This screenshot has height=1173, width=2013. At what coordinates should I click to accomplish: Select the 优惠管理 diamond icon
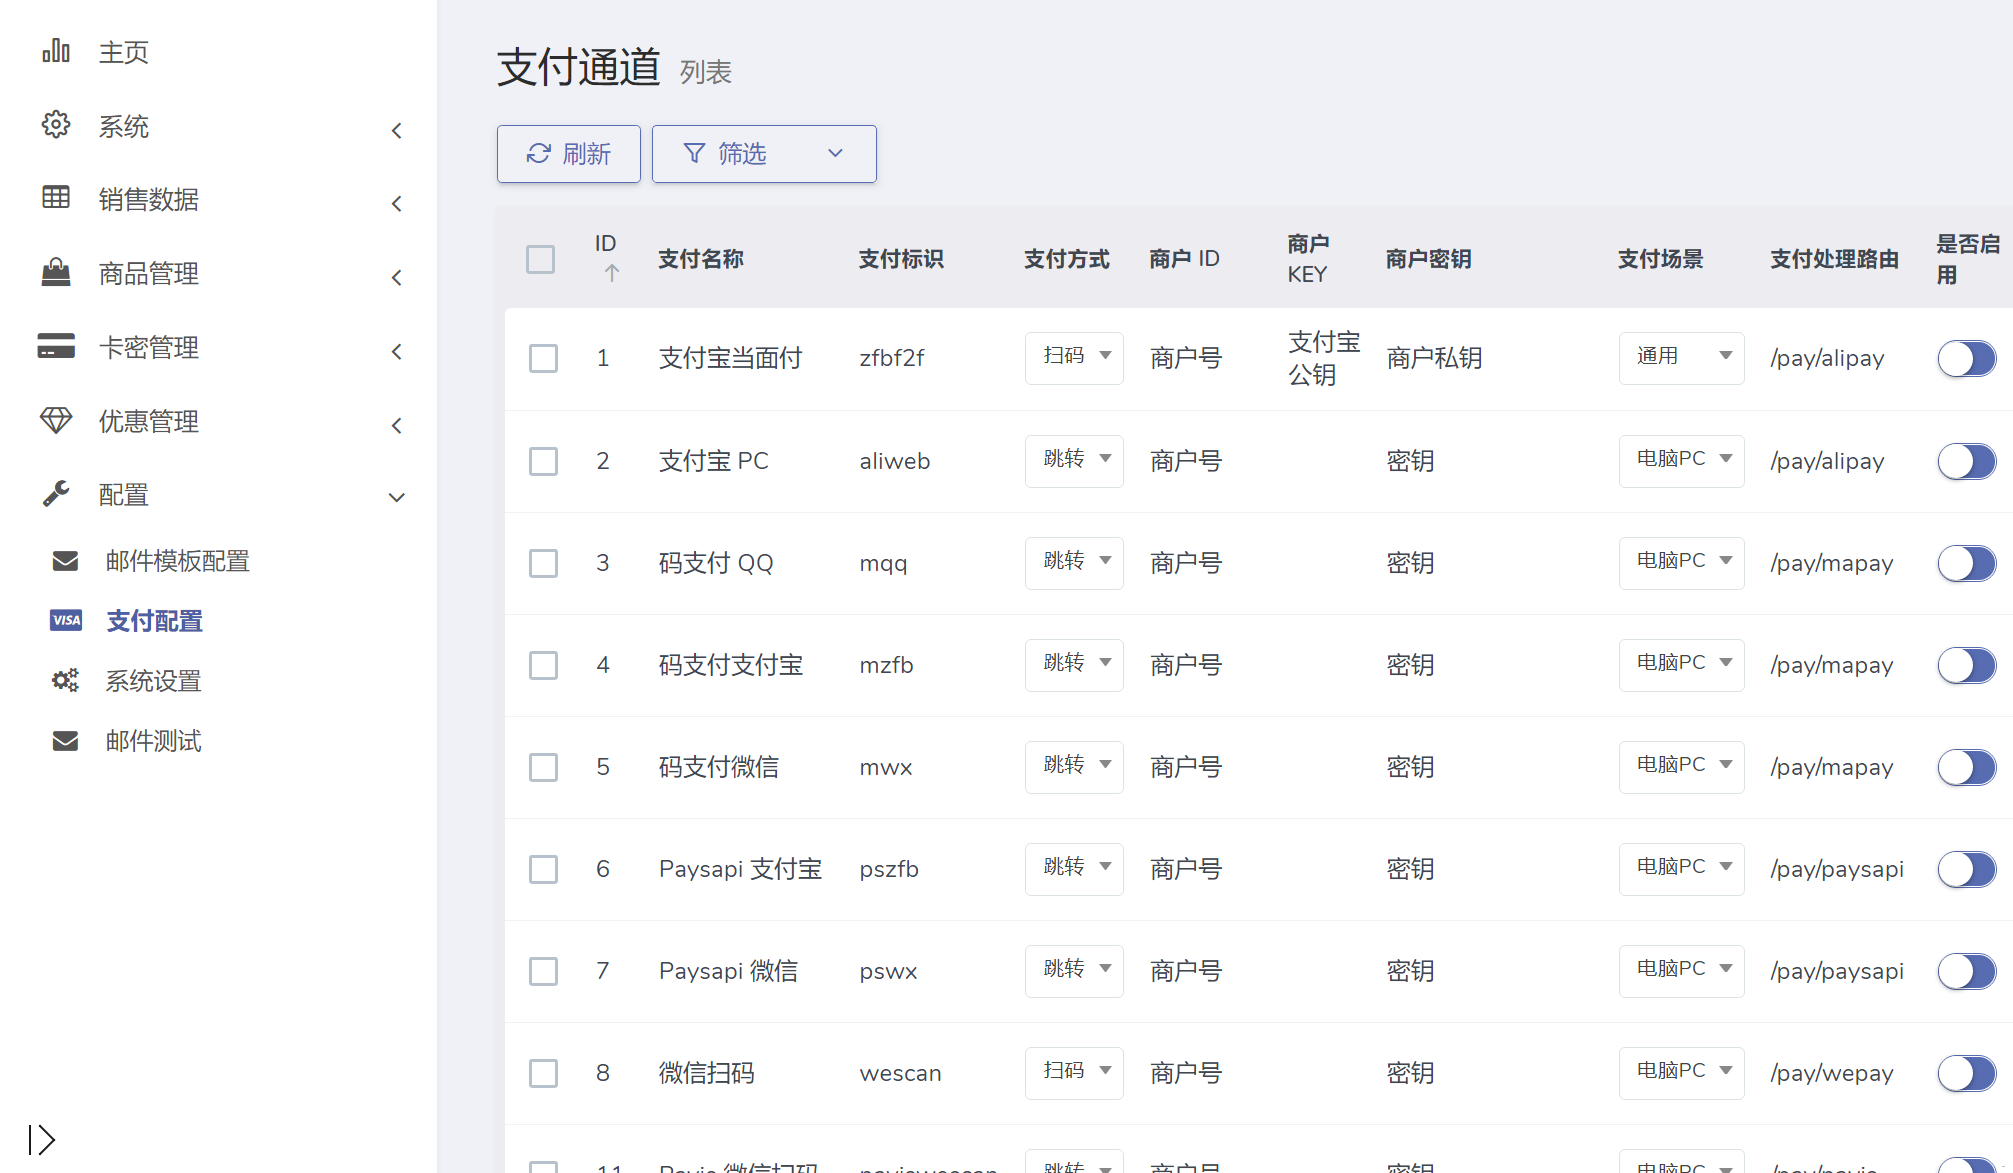pyautogui.click(x=56, y=421)
